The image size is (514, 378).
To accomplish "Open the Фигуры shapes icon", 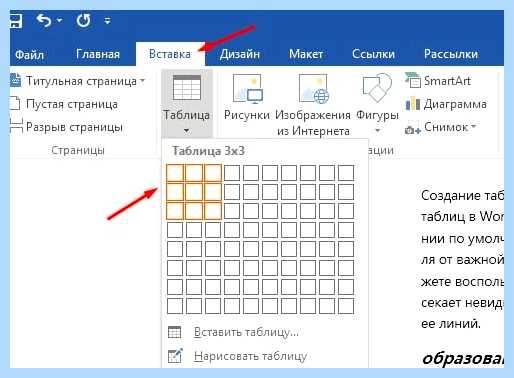I will (x=377, y=88).
